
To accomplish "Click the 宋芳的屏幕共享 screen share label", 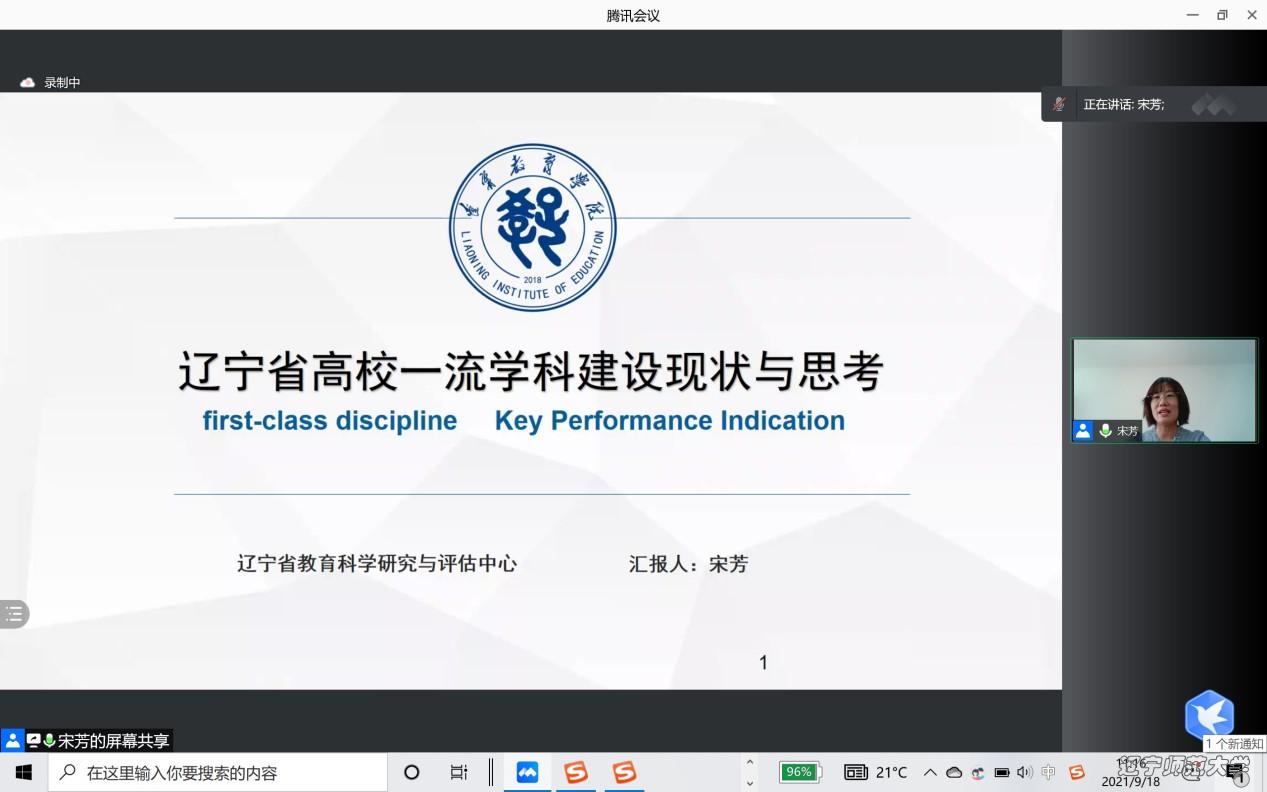I will tap(113, 741).
